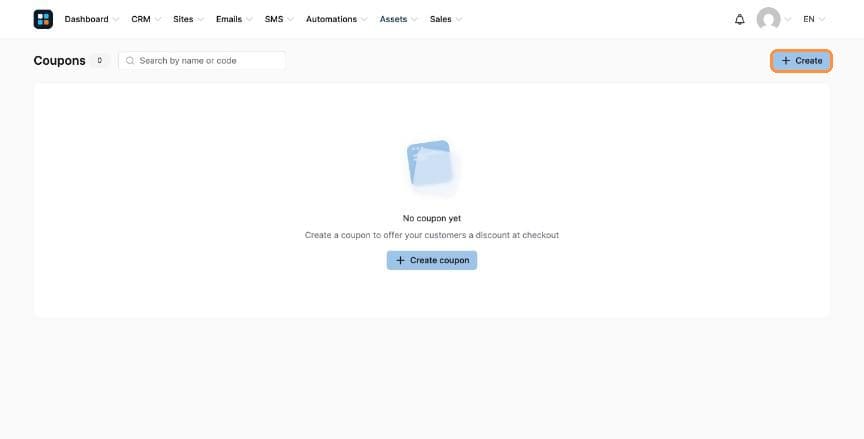Screen dimensions: 864x439
Task: Click the app logo icon
Action: pos(43,19)
